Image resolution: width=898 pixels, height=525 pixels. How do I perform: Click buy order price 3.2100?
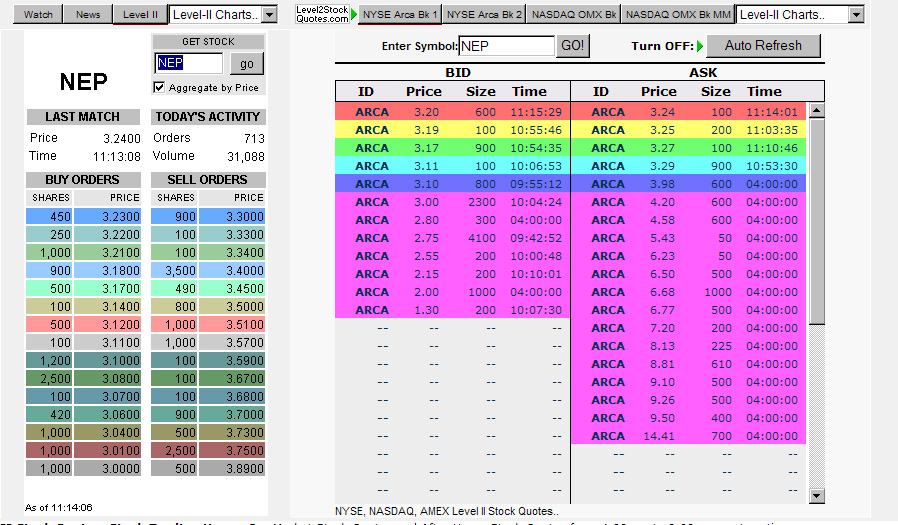108,252
